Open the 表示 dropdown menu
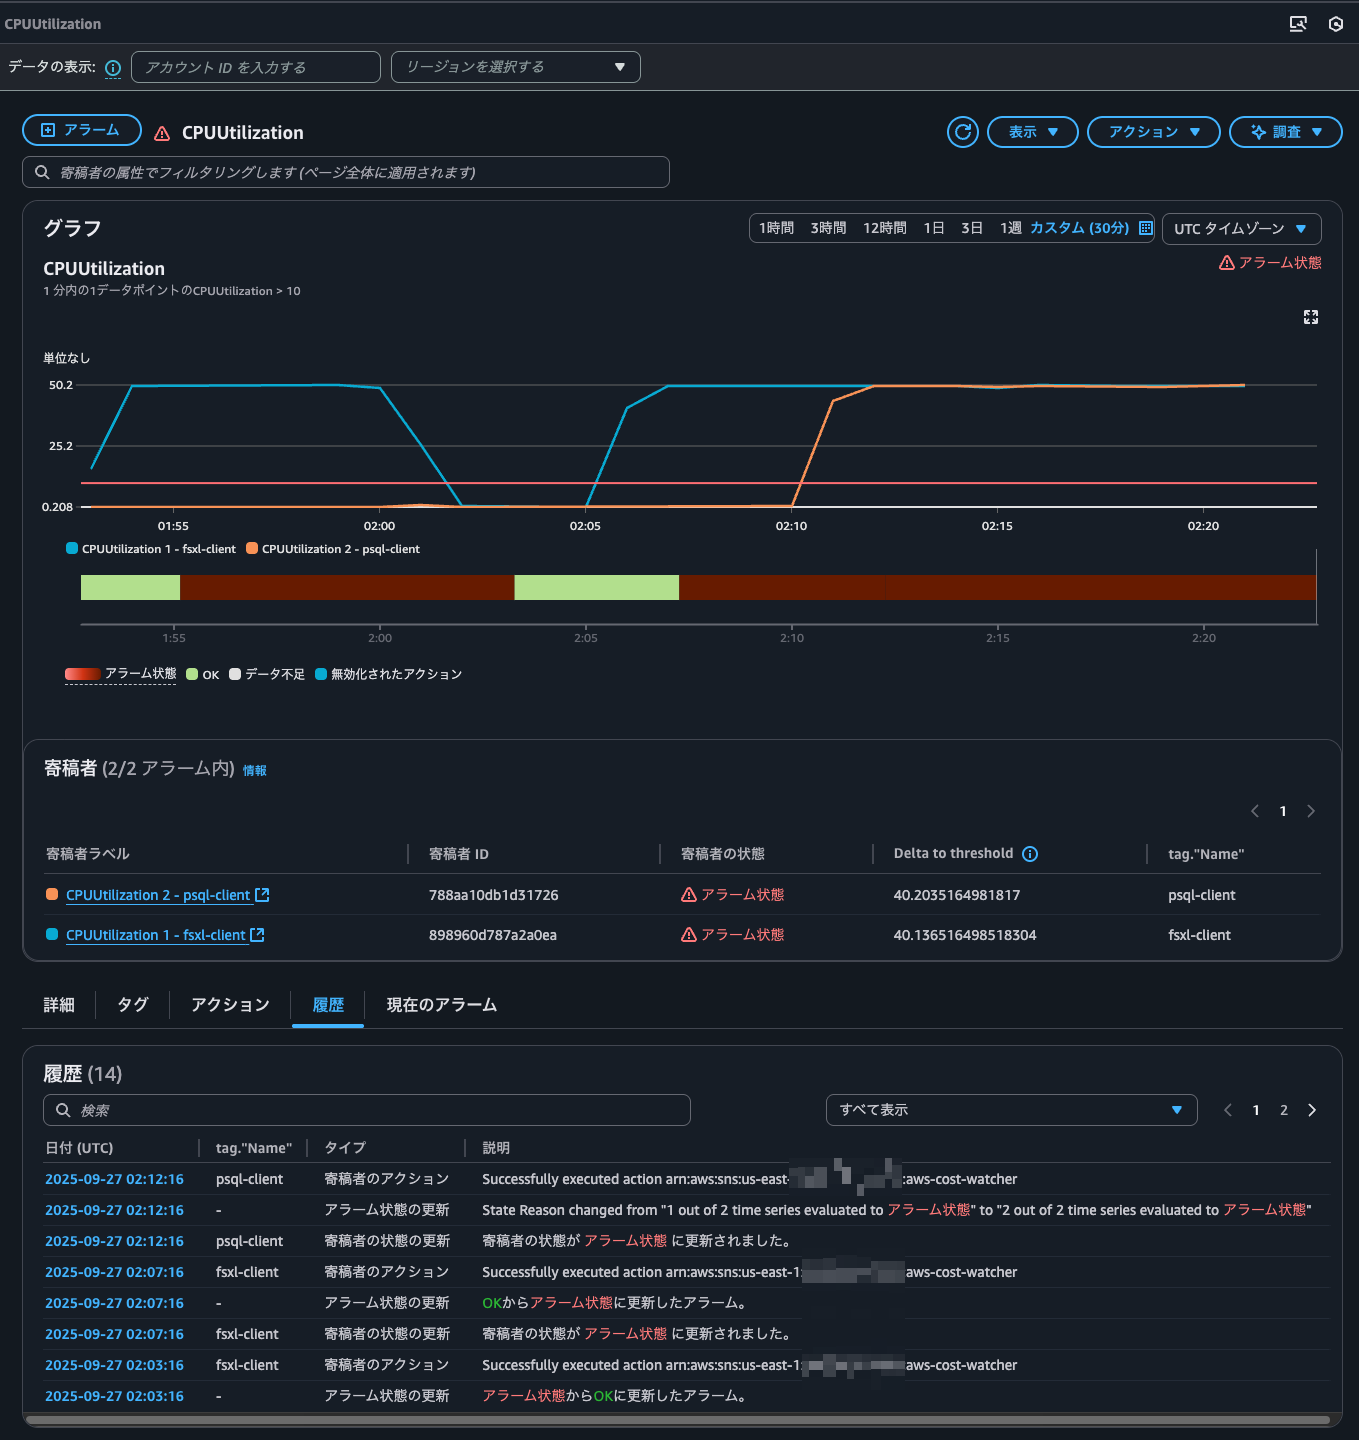1359x1440 pixels. coord(1033,132)
